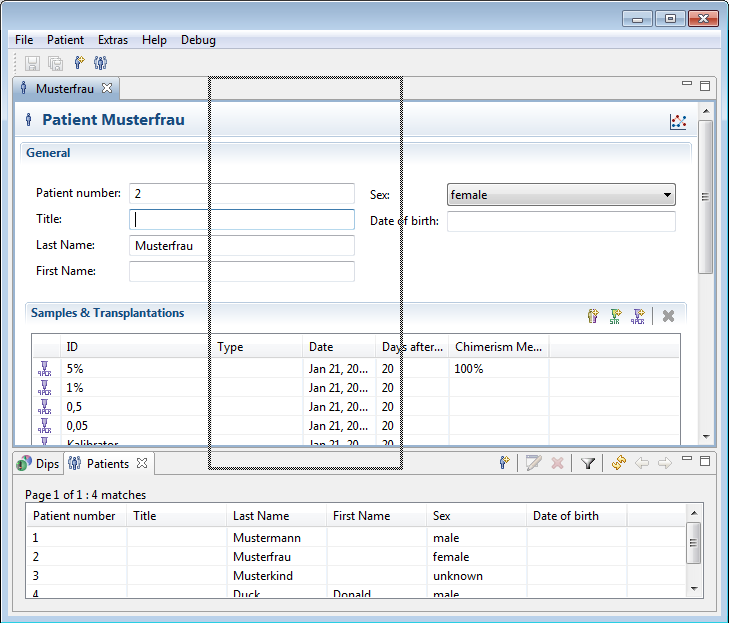Open the Extras menu
Screen dimensions: 729x623
(x=113, y=40)
